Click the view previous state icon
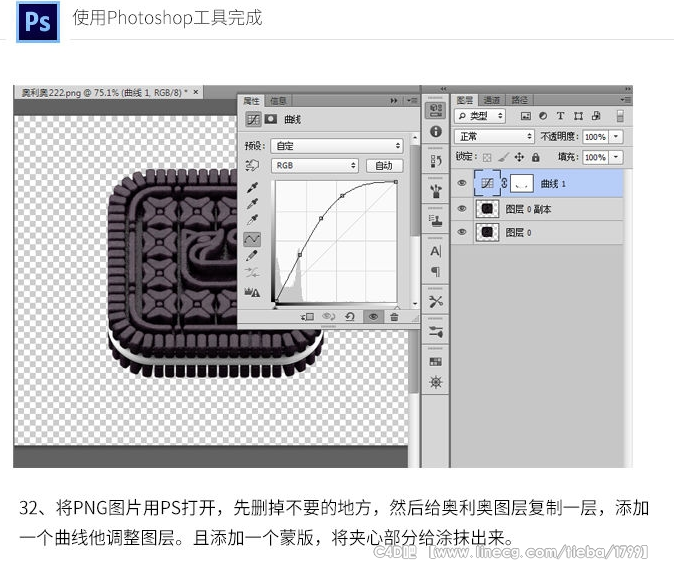 329,317
